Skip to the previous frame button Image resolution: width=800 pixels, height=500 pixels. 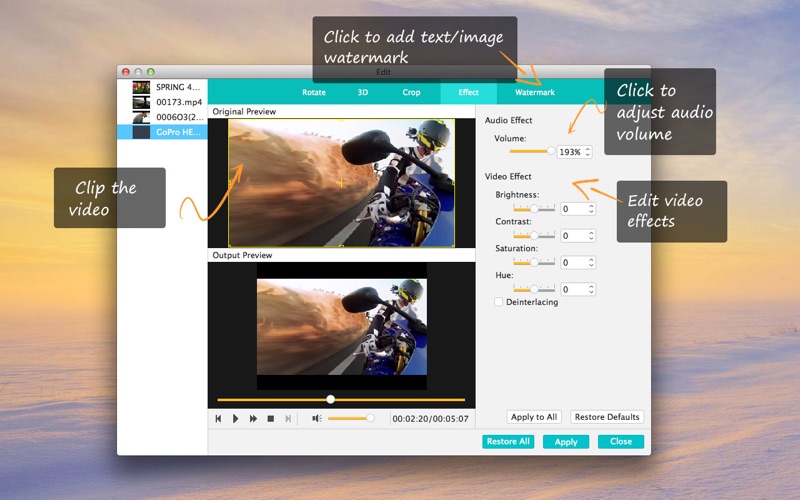(218, 418)
